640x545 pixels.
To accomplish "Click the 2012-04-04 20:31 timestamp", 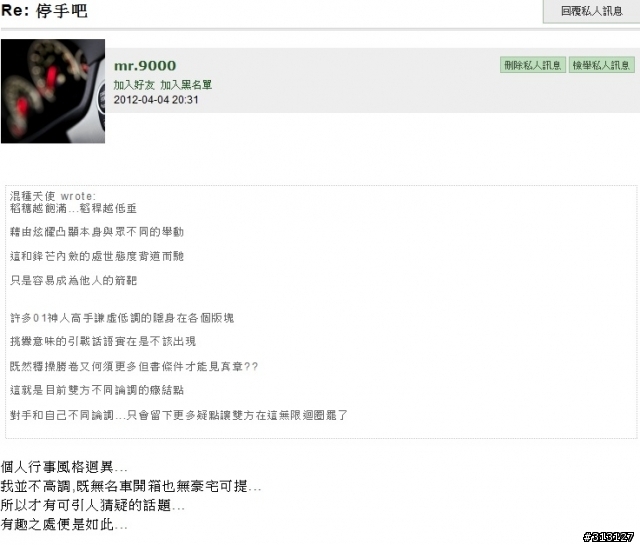I will coord(156,100).
